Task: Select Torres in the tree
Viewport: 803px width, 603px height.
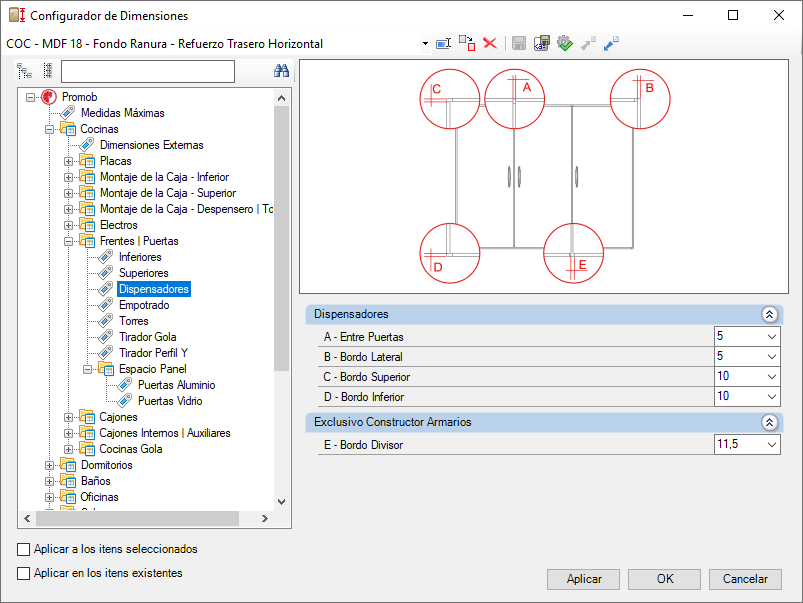Action: click(x=134, y=321)
